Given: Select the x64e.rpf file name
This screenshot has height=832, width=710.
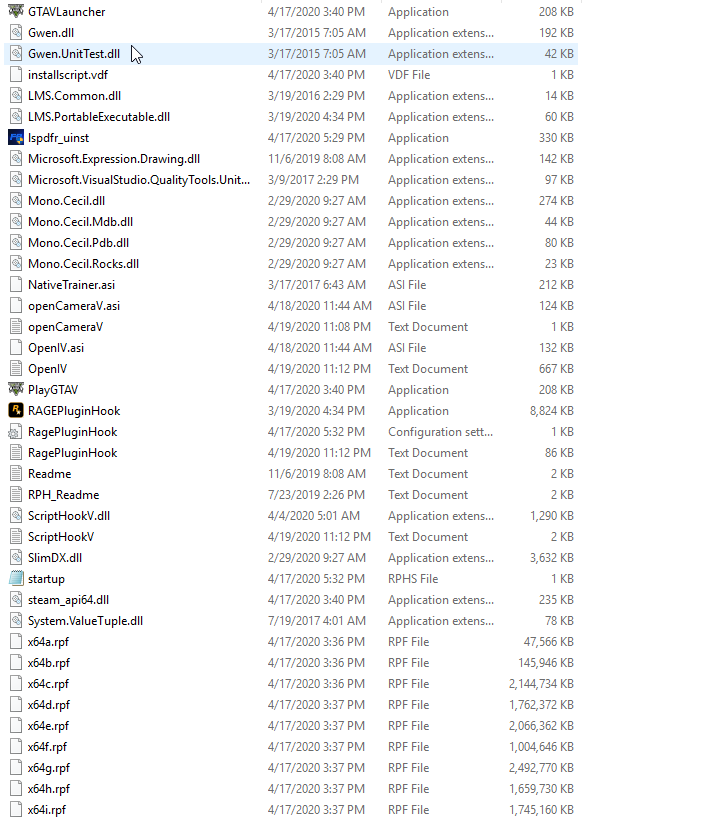Looking at the screenshot, I should pyautogui.click(x=48, y=726).
